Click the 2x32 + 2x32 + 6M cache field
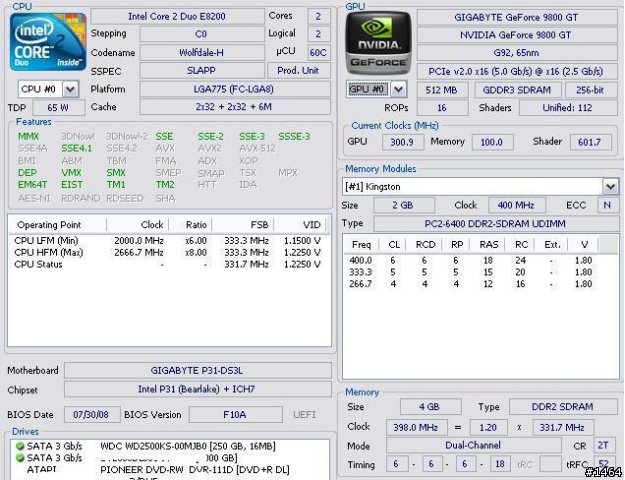625x480 pixels. pyautogui.click(x=235, y=107)
